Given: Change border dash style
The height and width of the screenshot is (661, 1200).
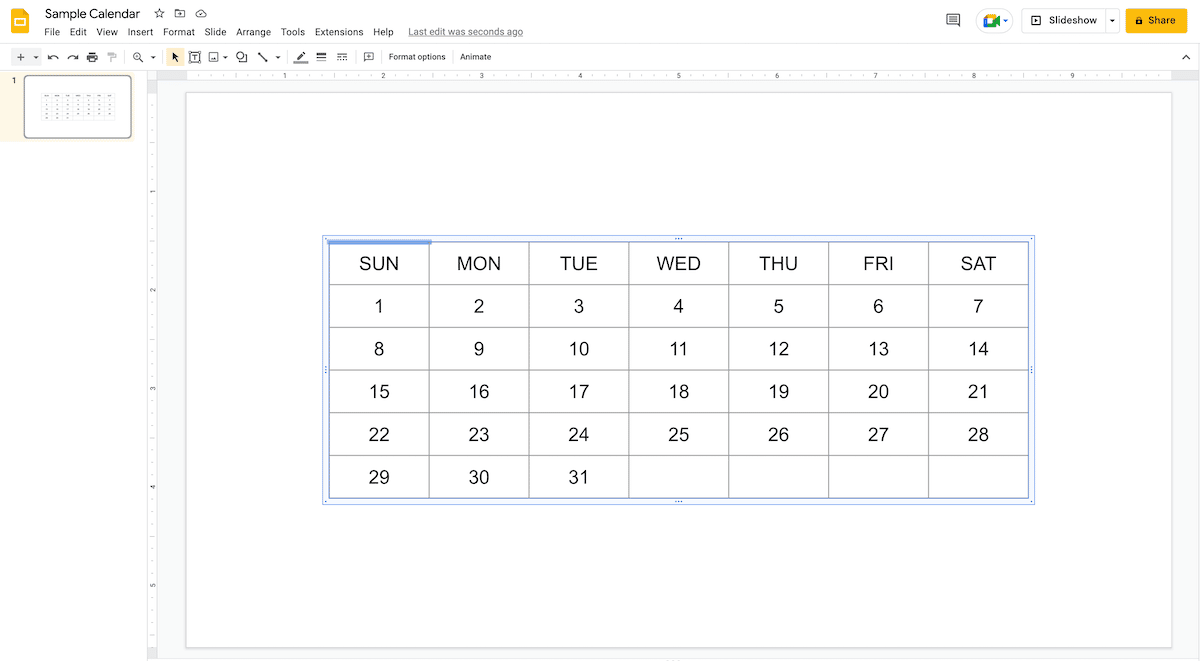Looking at the screenshot, I should click(342, 57).
